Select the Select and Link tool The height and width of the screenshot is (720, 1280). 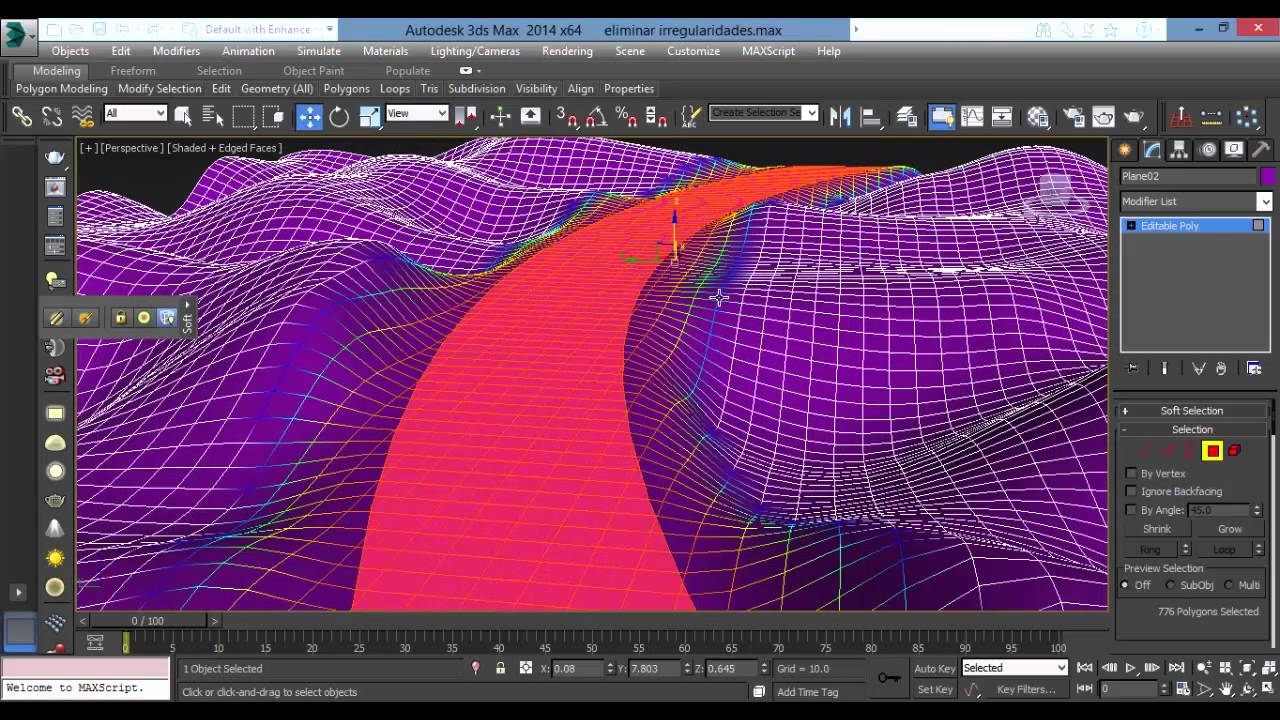coord(21,117)
